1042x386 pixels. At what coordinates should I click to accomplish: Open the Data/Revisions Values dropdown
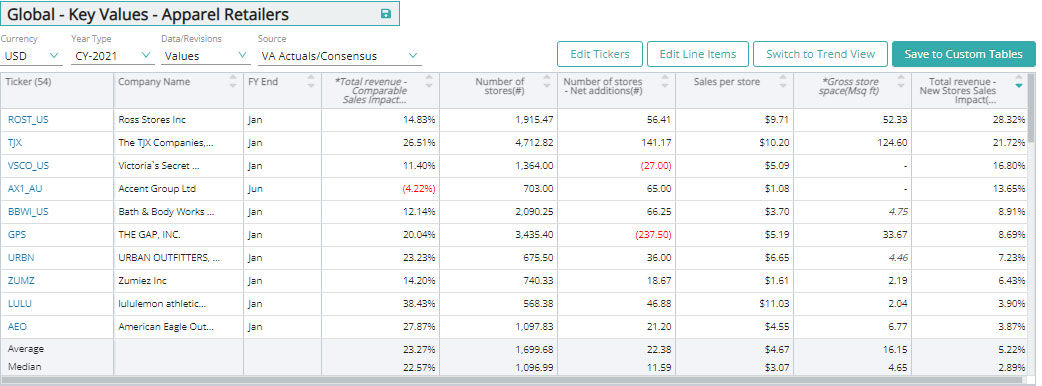[x=205, y=56]
